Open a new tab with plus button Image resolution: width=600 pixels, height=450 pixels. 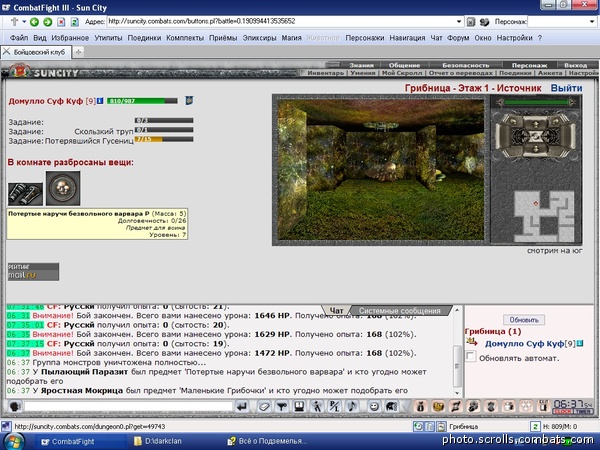coord(78,52)
